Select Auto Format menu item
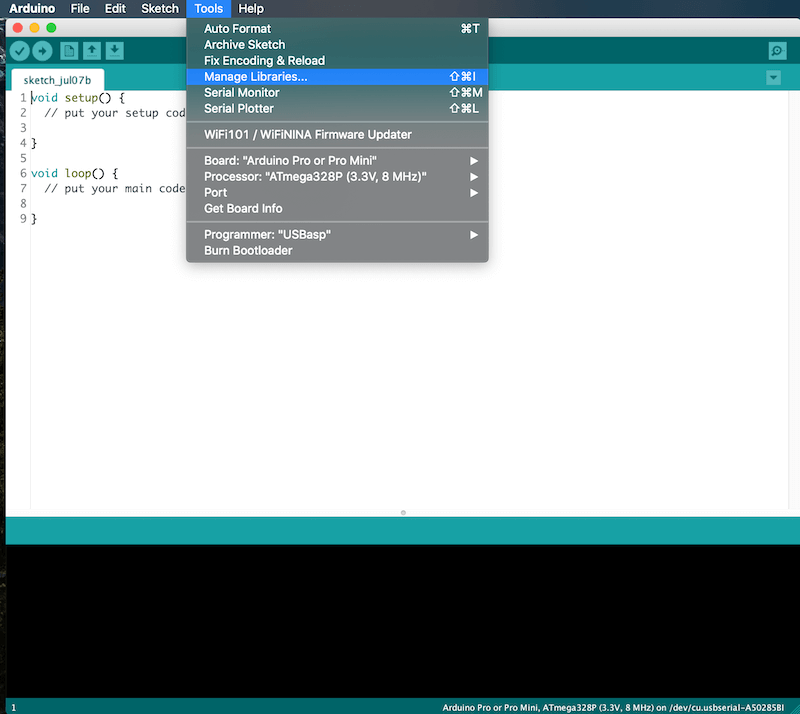 (x=337, y=29)
